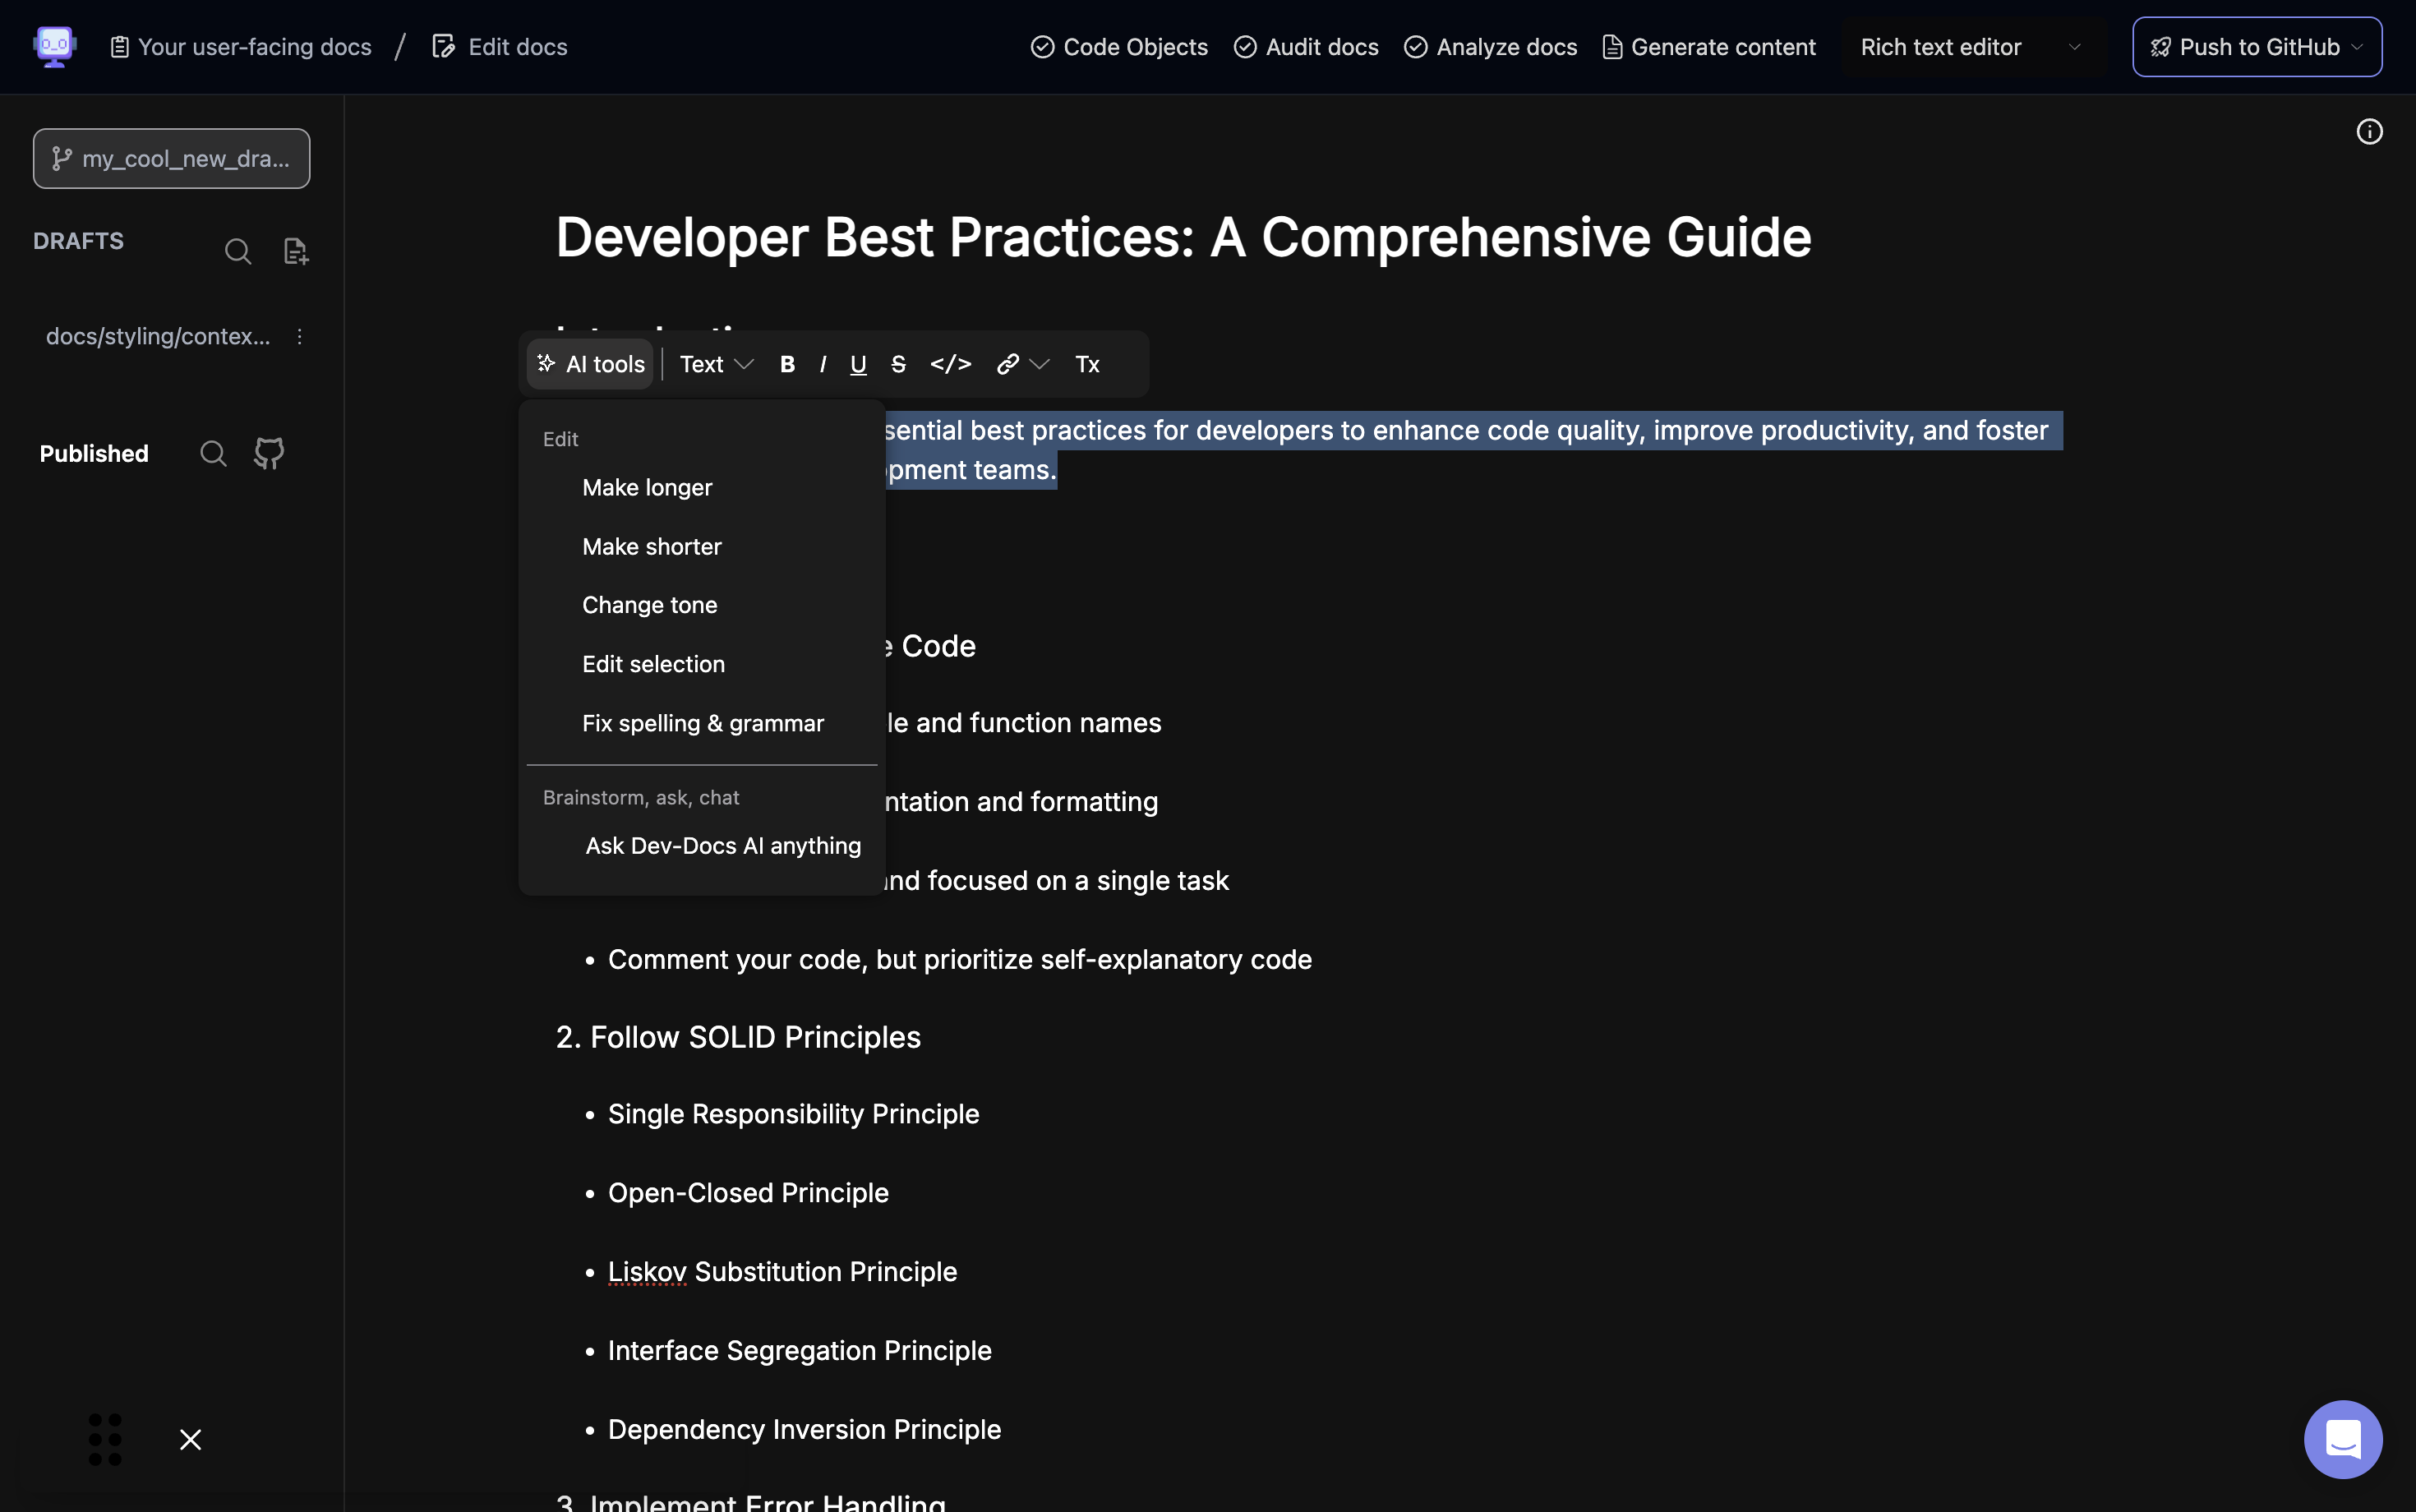
Task: Click the link icon in toolbar
Action: coord(1008,364)
